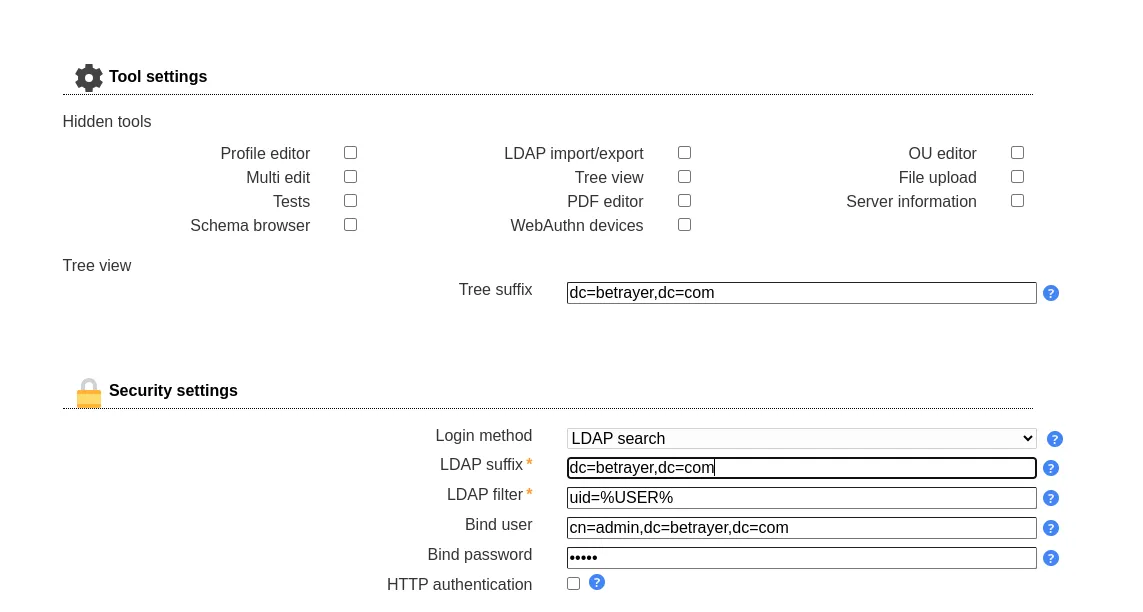Click the Bind password field

pyautogui.click(x=801, y=558)
